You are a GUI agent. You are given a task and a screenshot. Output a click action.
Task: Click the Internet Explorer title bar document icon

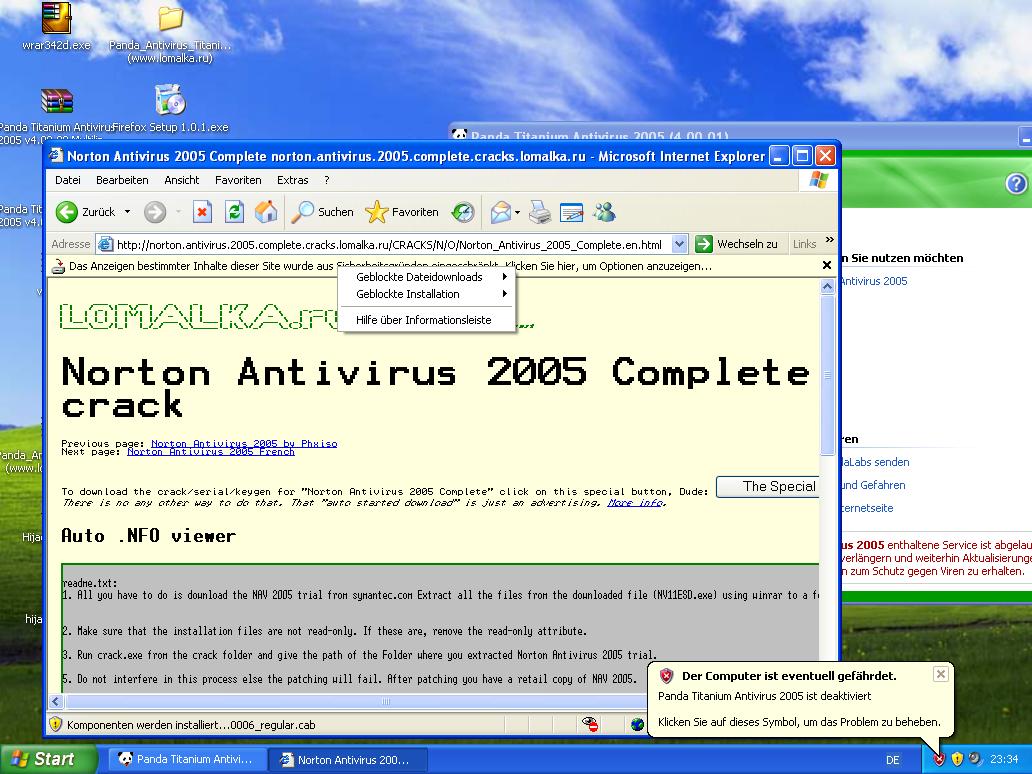pyautogui.click(x=57, y=156)
